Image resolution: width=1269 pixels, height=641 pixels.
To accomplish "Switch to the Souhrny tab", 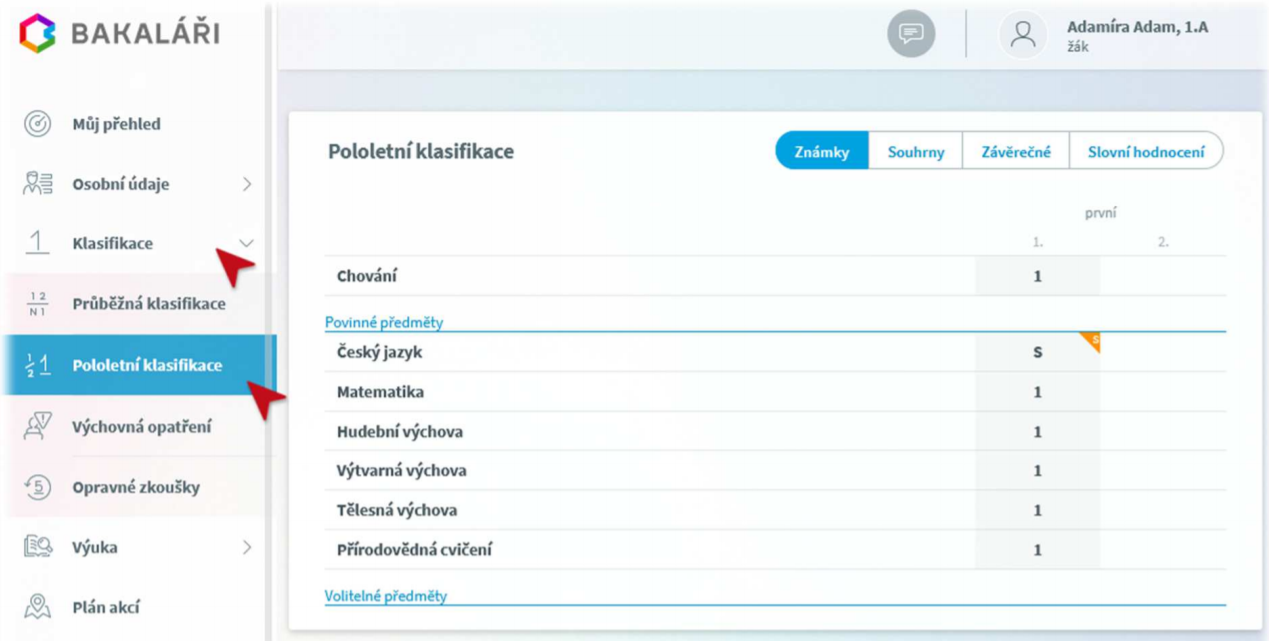I will pyautogui.click(x=916, y=152).
